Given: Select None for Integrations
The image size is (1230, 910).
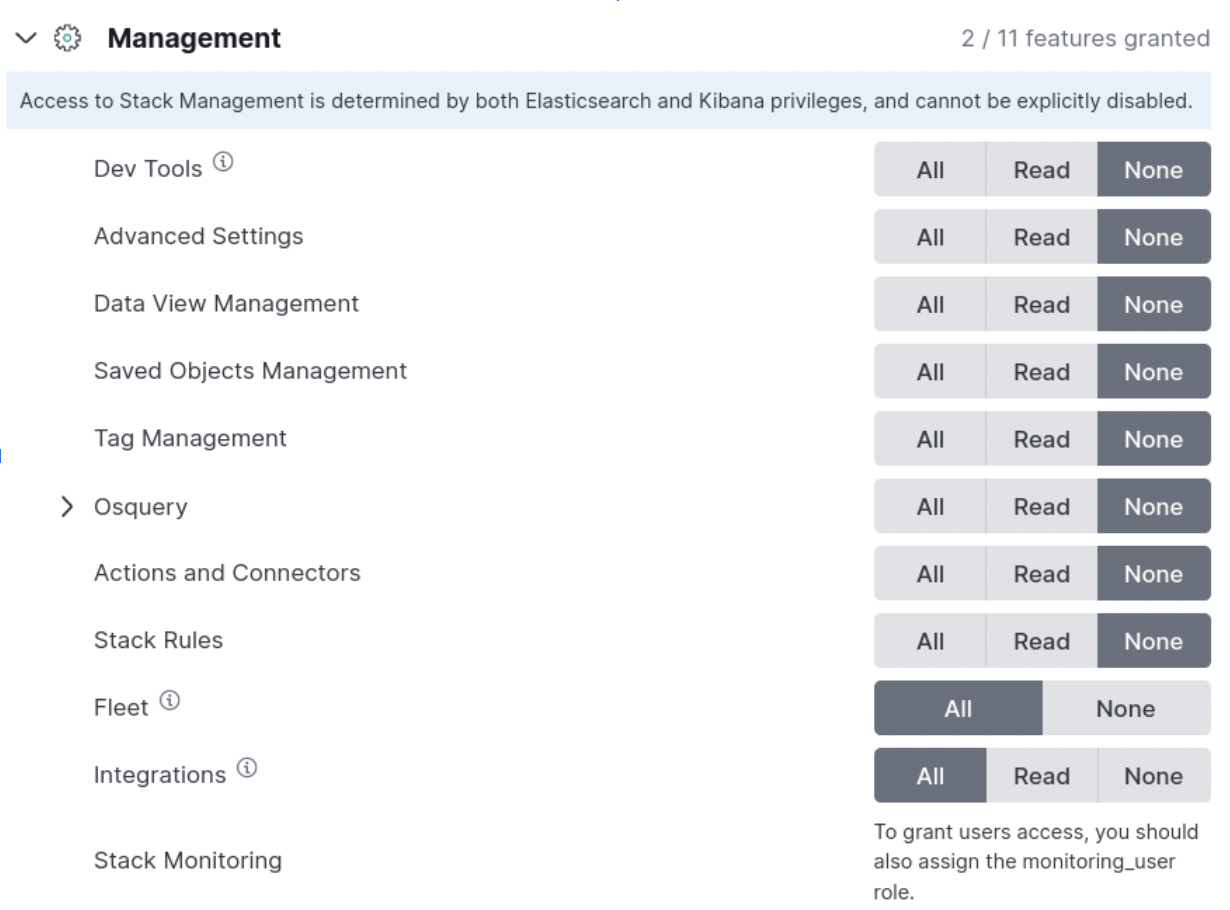Looking at the screenshot, I should (1153, 776).
